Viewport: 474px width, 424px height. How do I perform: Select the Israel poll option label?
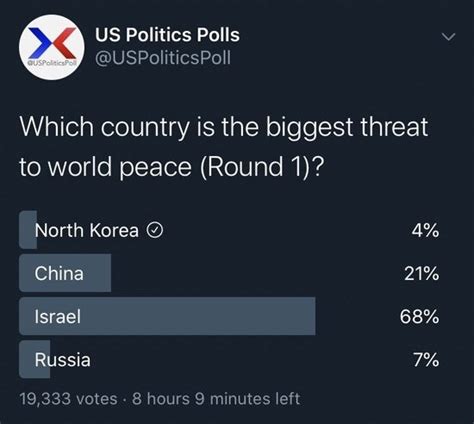pyautogui.click(x=58, y=316)
